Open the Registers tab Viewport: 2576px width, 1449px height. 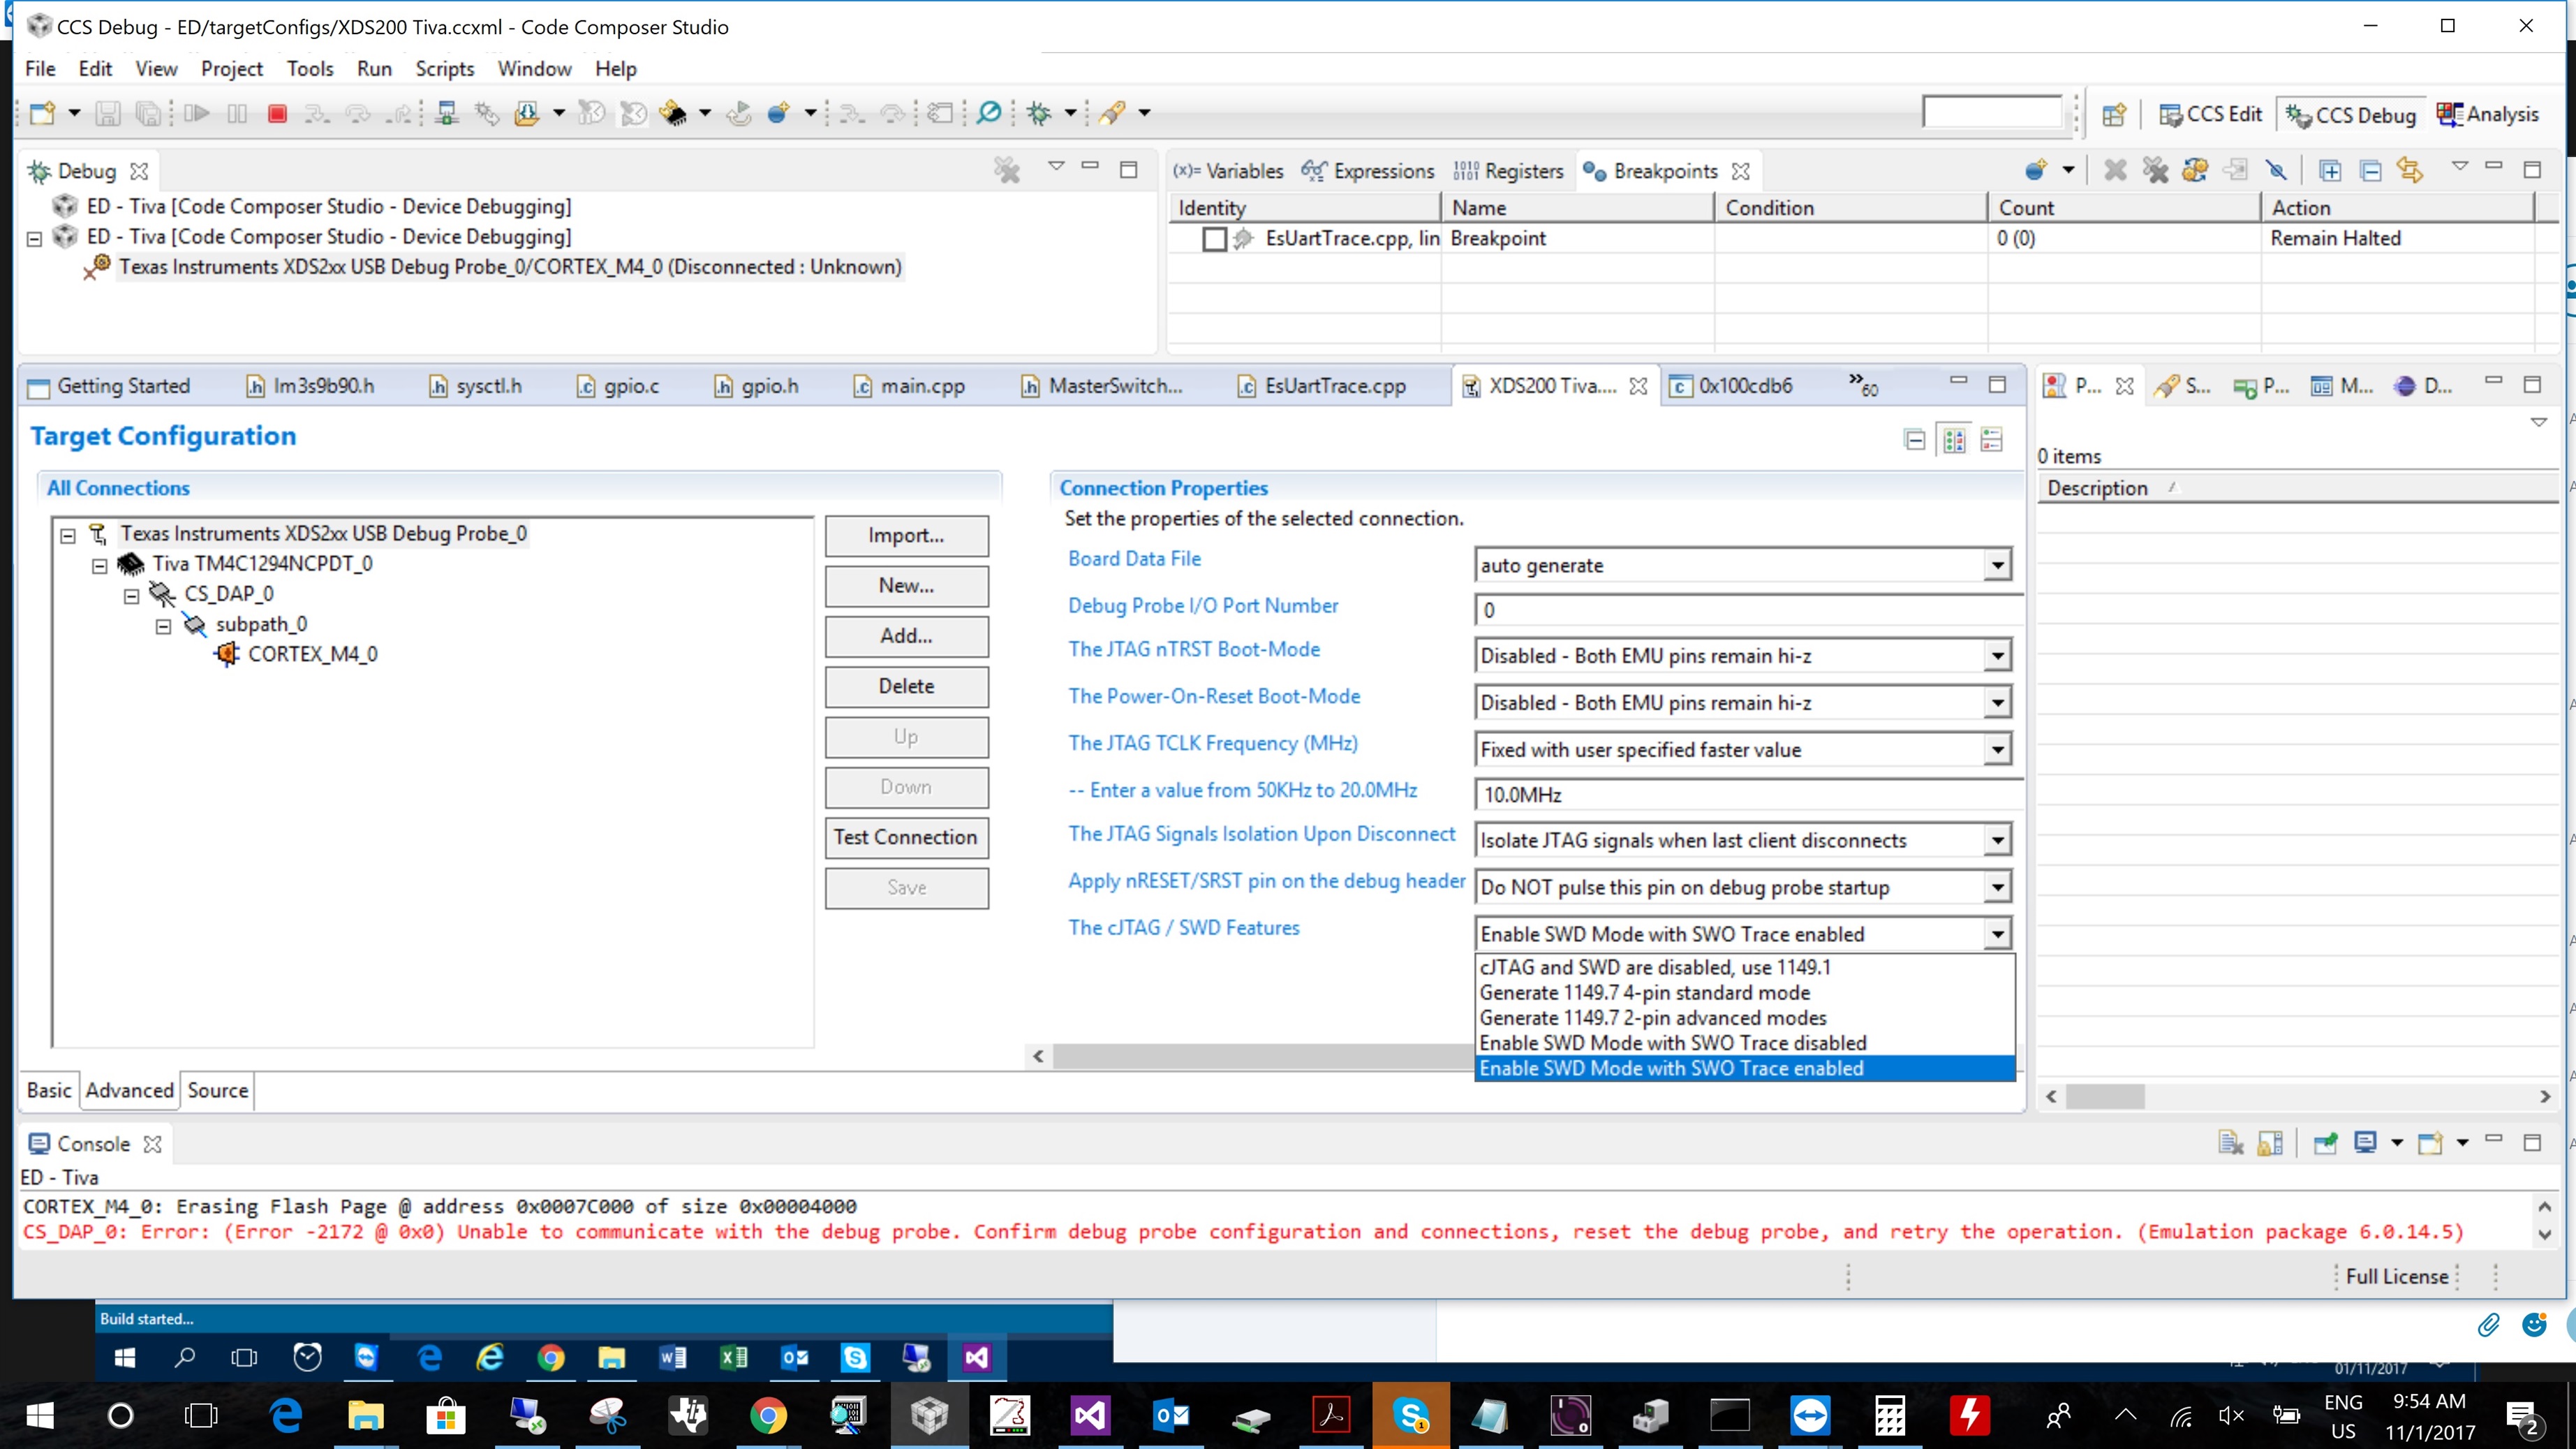tap(1509, 171)
